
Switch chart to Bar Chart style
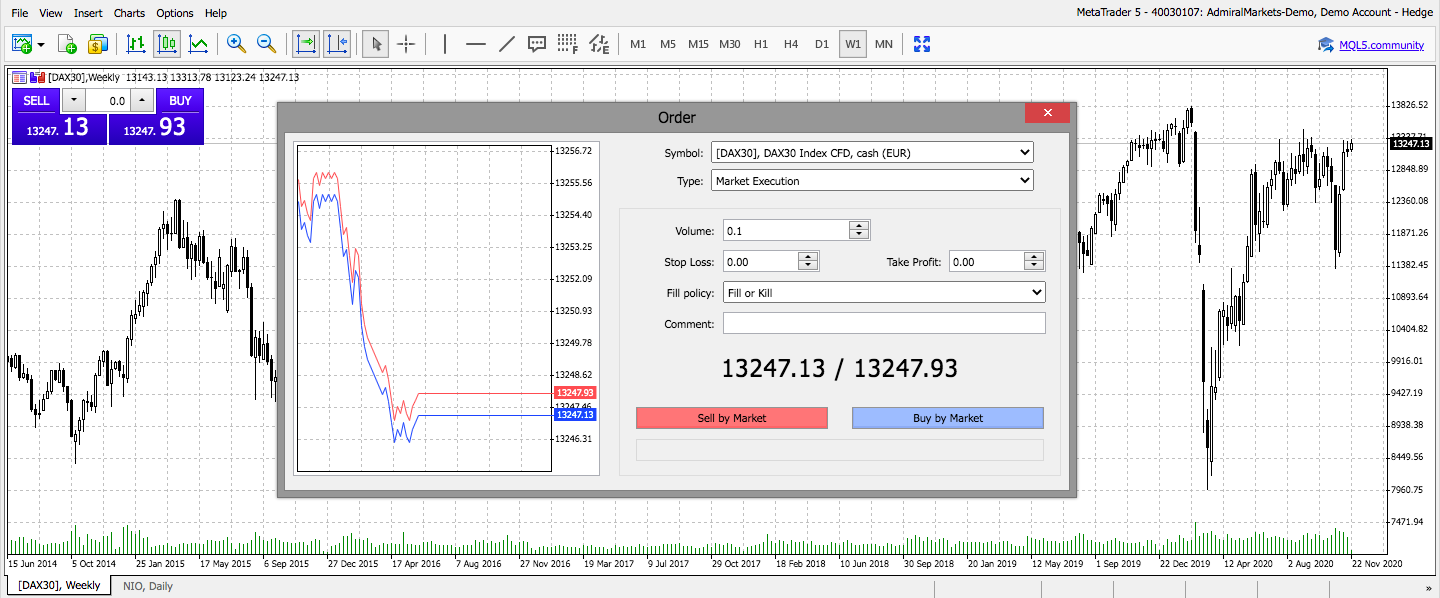click(x=136, y=44)
